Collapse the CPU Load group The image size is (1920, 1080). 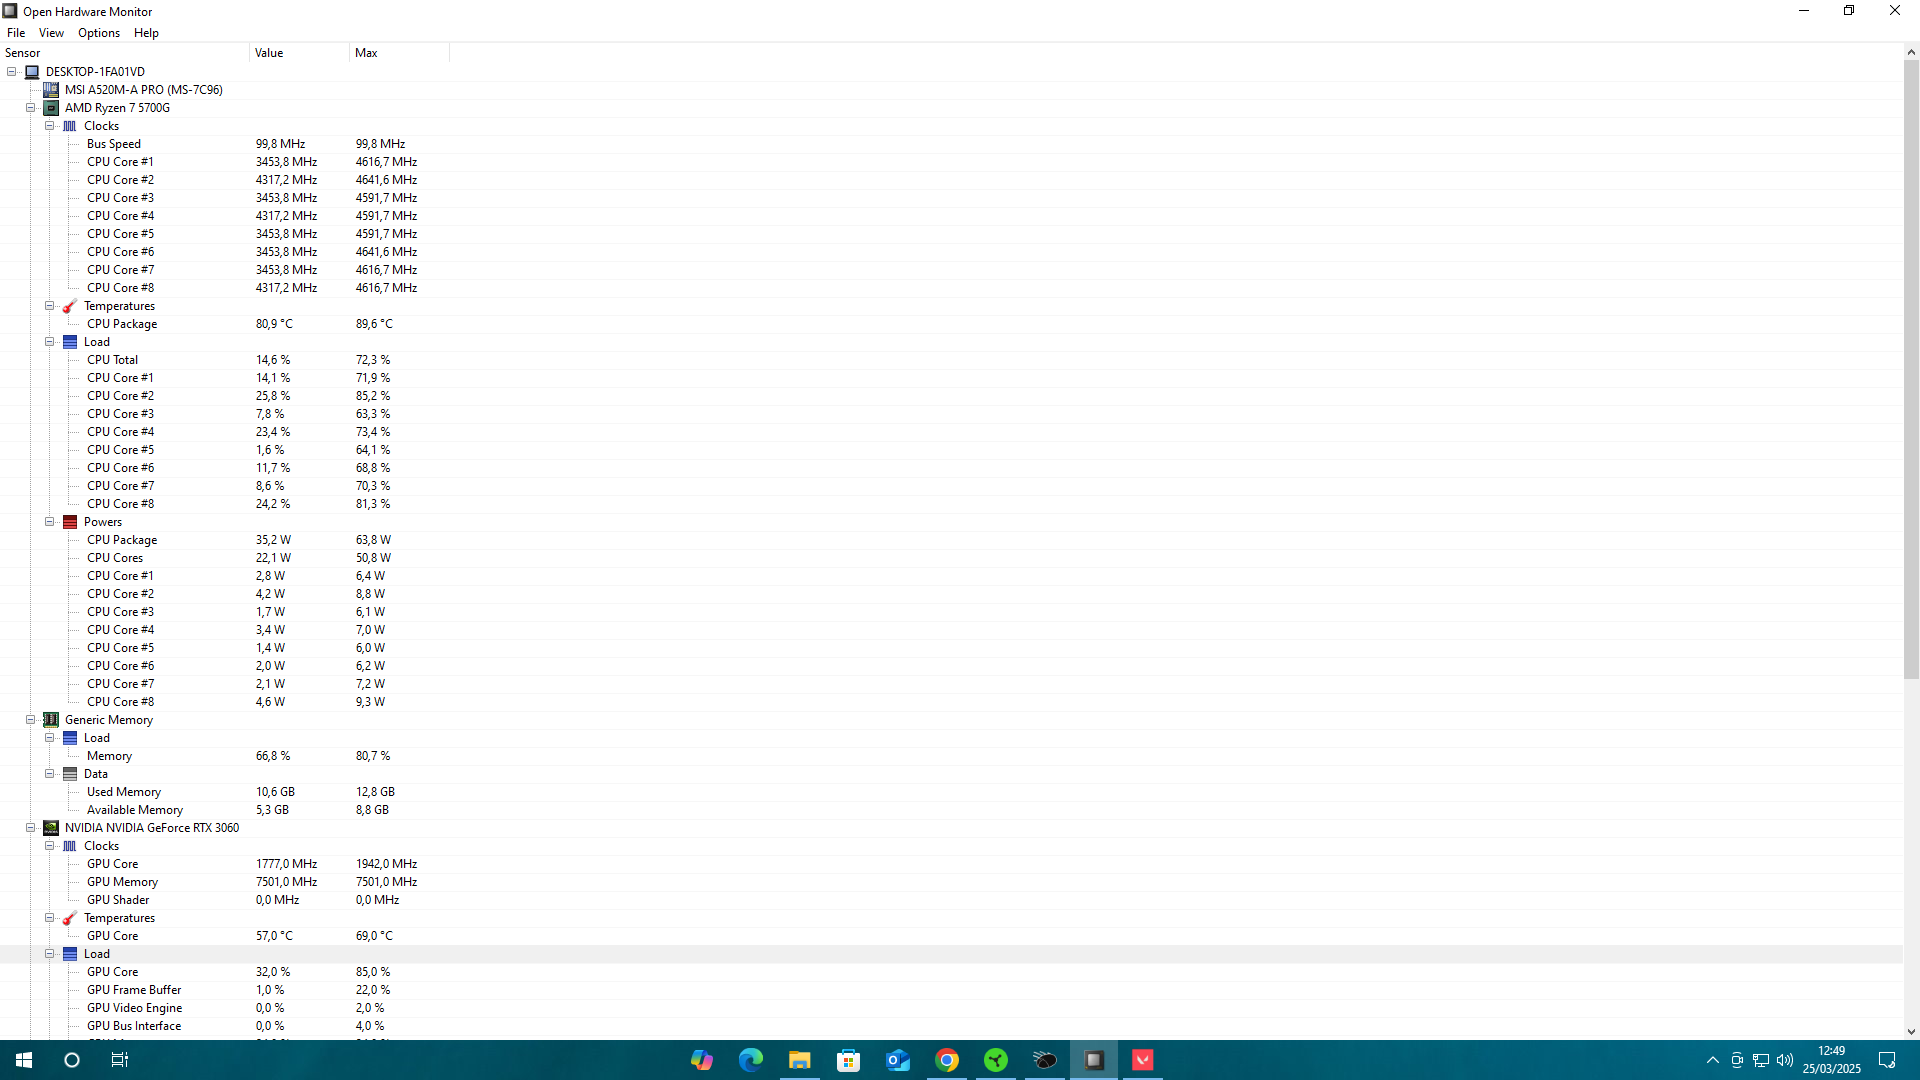click(50, 342)
